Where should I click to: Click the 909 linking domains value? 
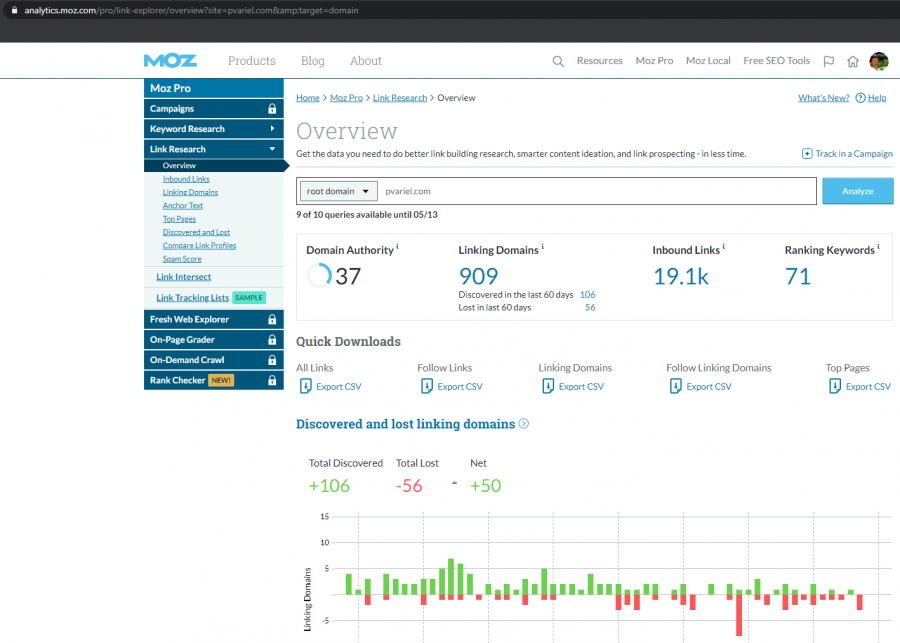(478, 276)
